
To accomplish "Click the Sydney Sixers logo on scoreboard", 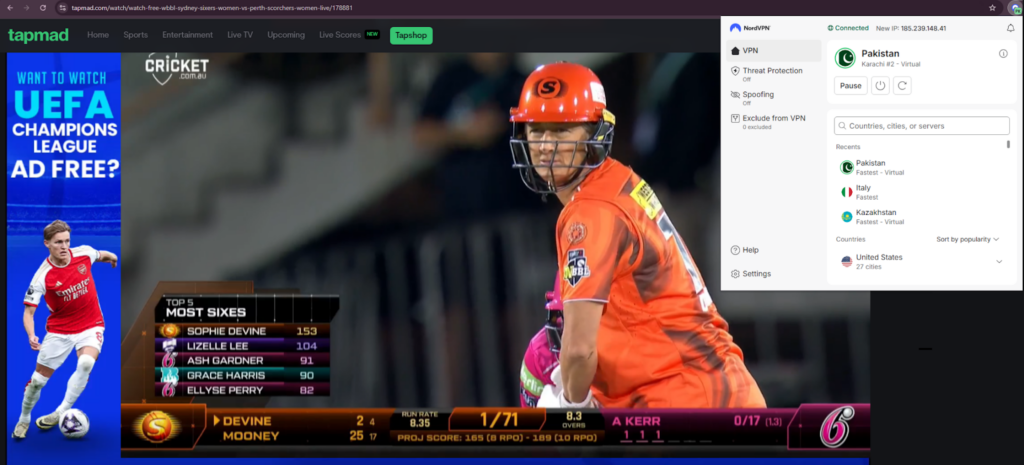I will (x=837, y=426).
